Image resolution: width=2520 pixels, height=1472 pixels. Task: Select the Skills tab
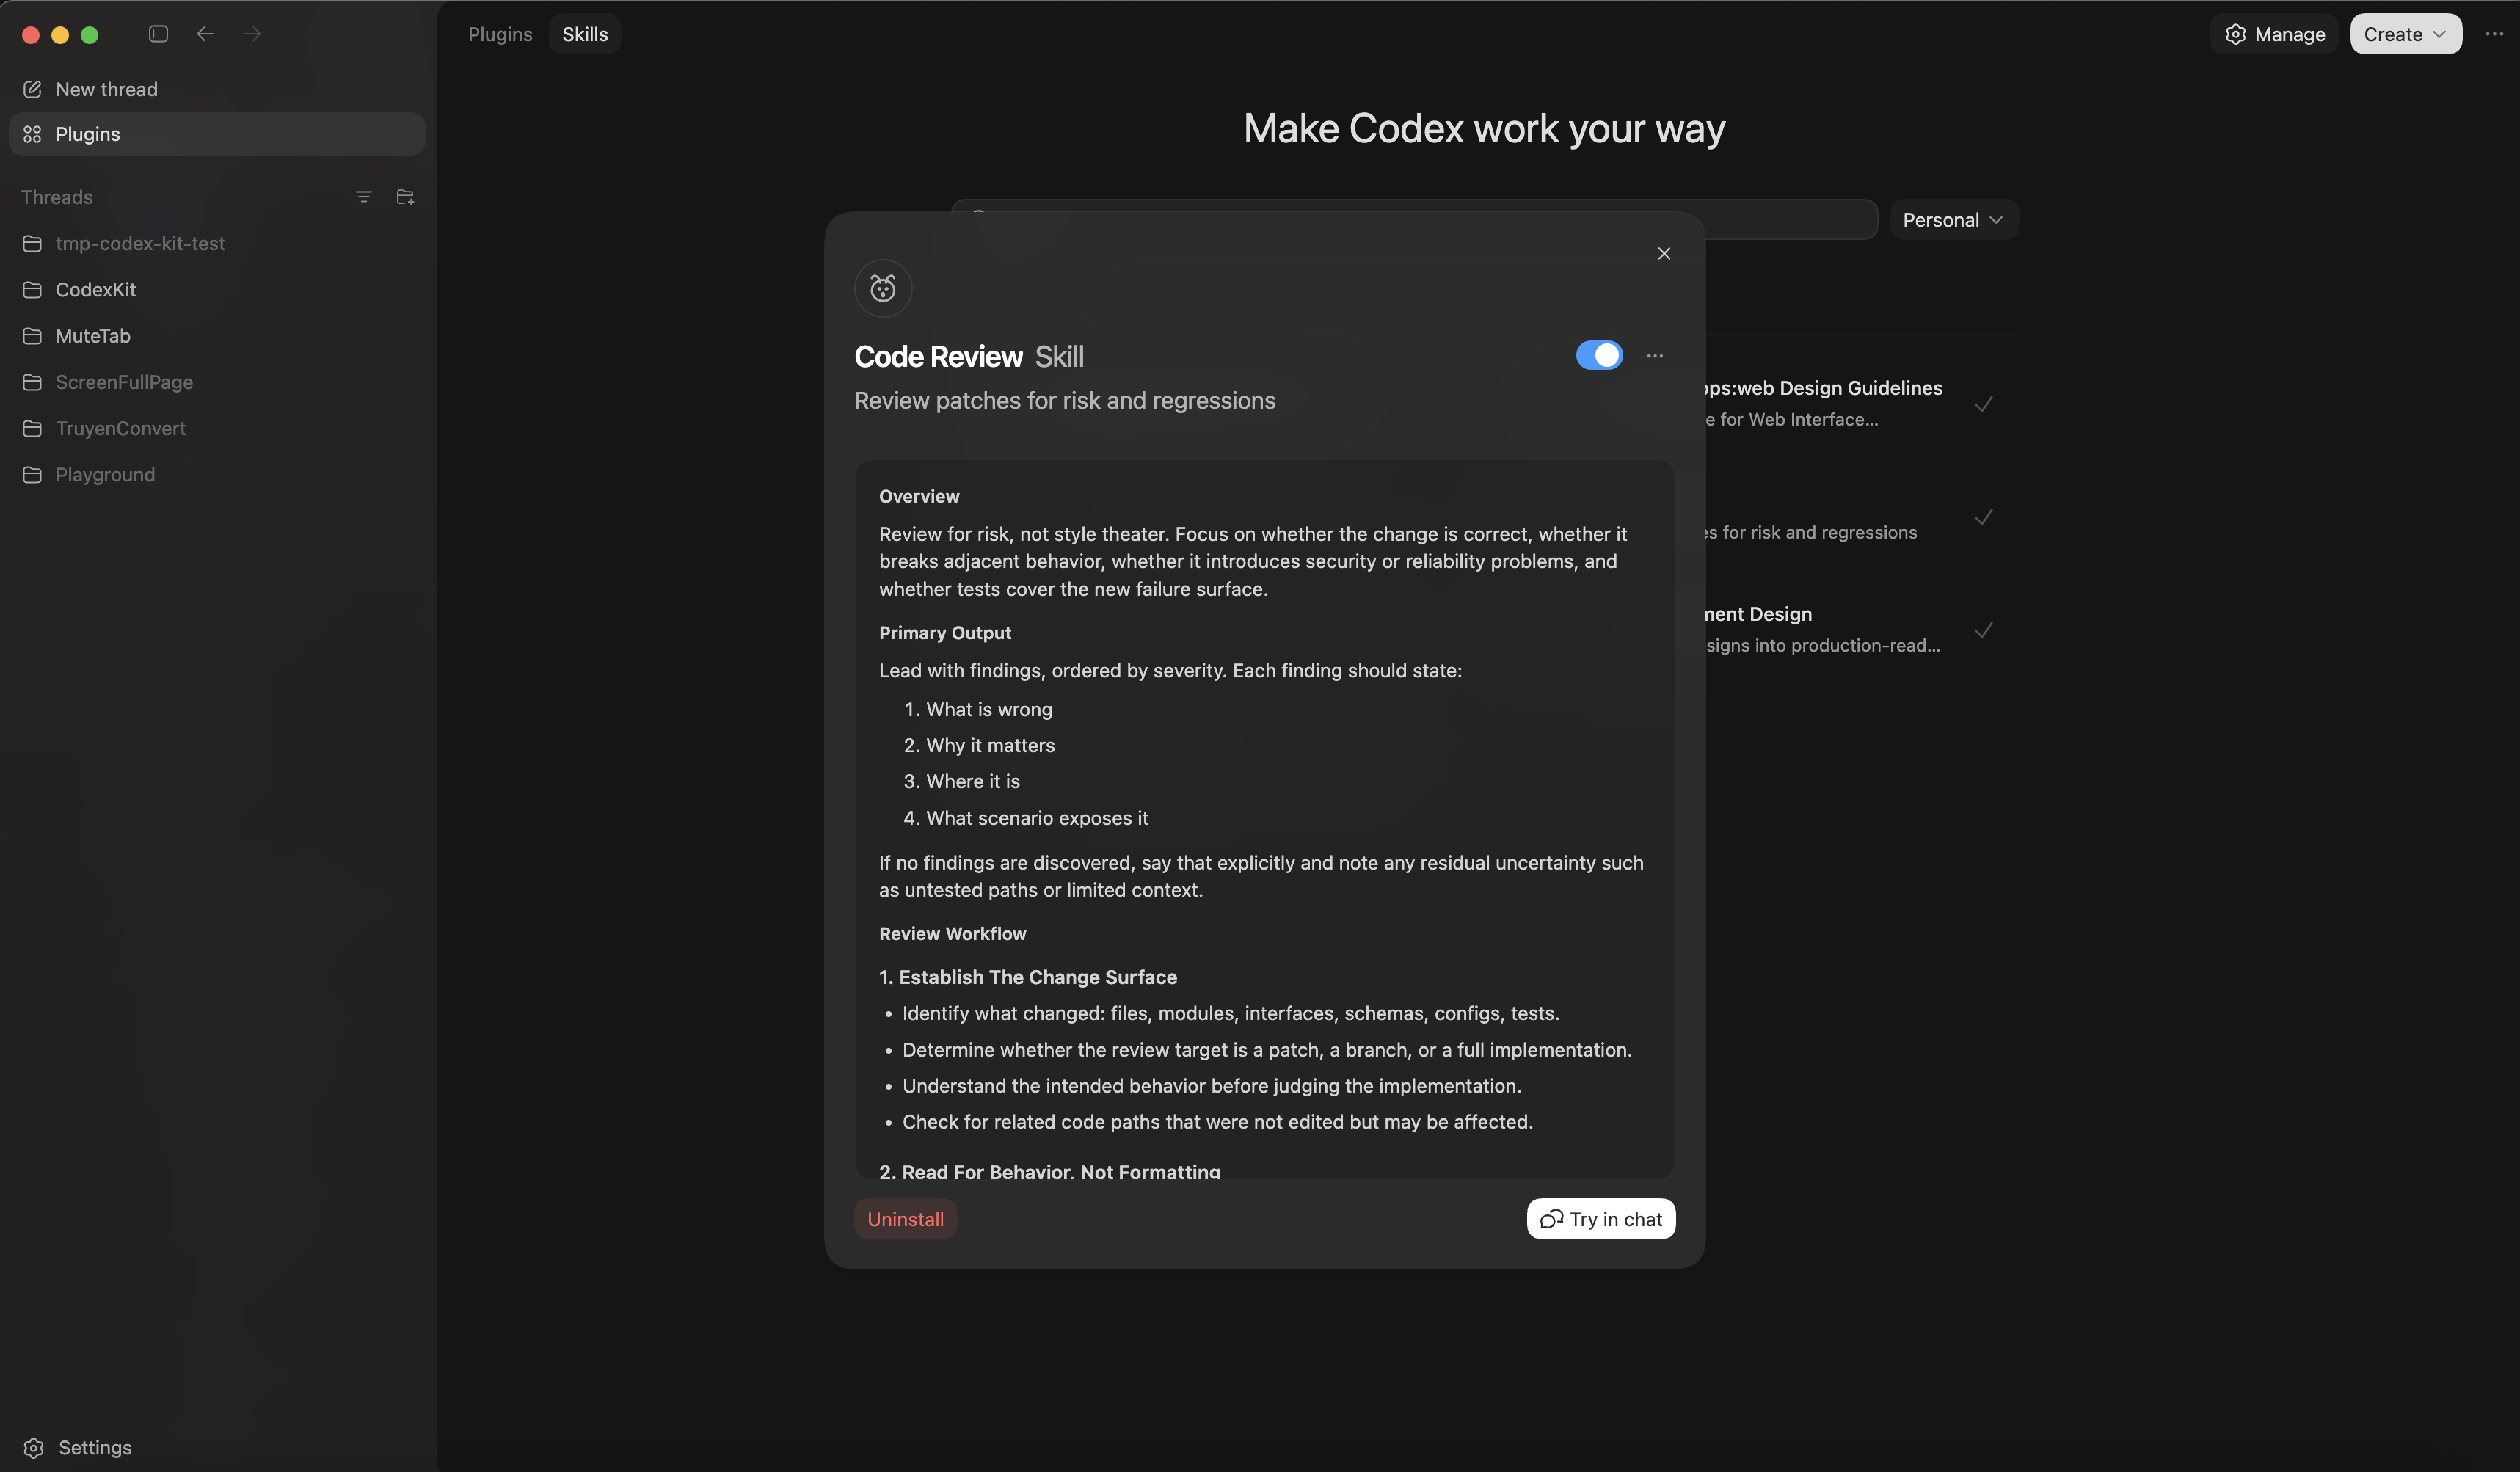584,34
